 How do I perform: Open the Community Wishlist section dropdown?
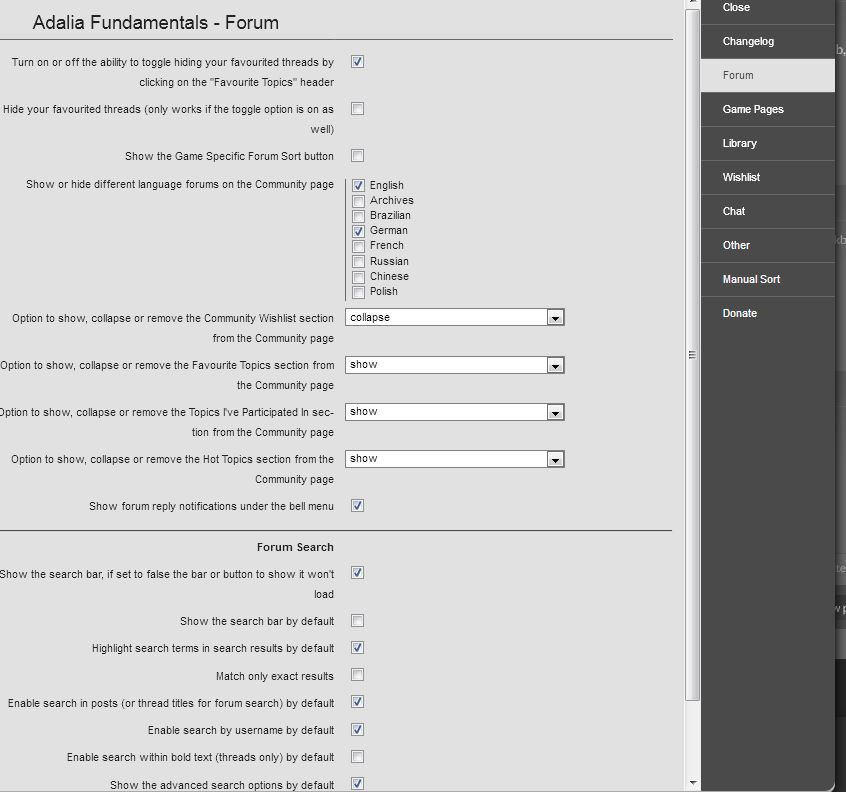[454, 317]
